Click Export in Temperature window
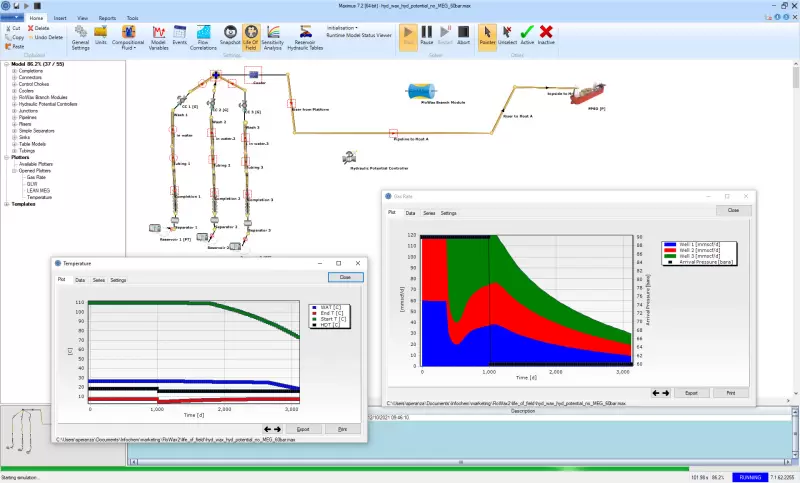800x483 pixels. tap(303, 429)
